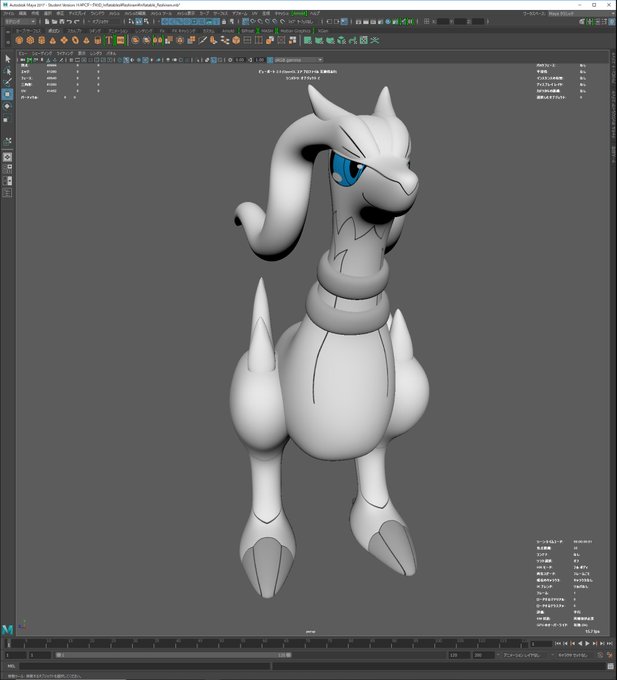Create a polygon sphere from the shelf
This screenshot has width=617, height=680.
pos(19,40)
